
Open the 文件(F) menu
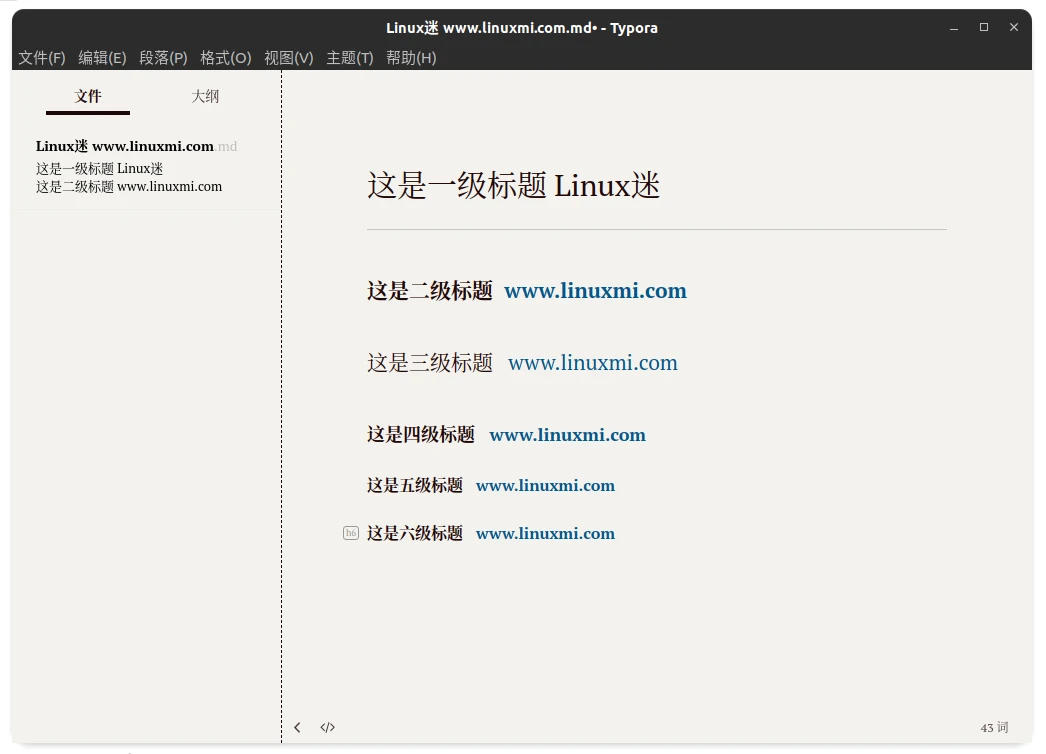coord(41,58)
